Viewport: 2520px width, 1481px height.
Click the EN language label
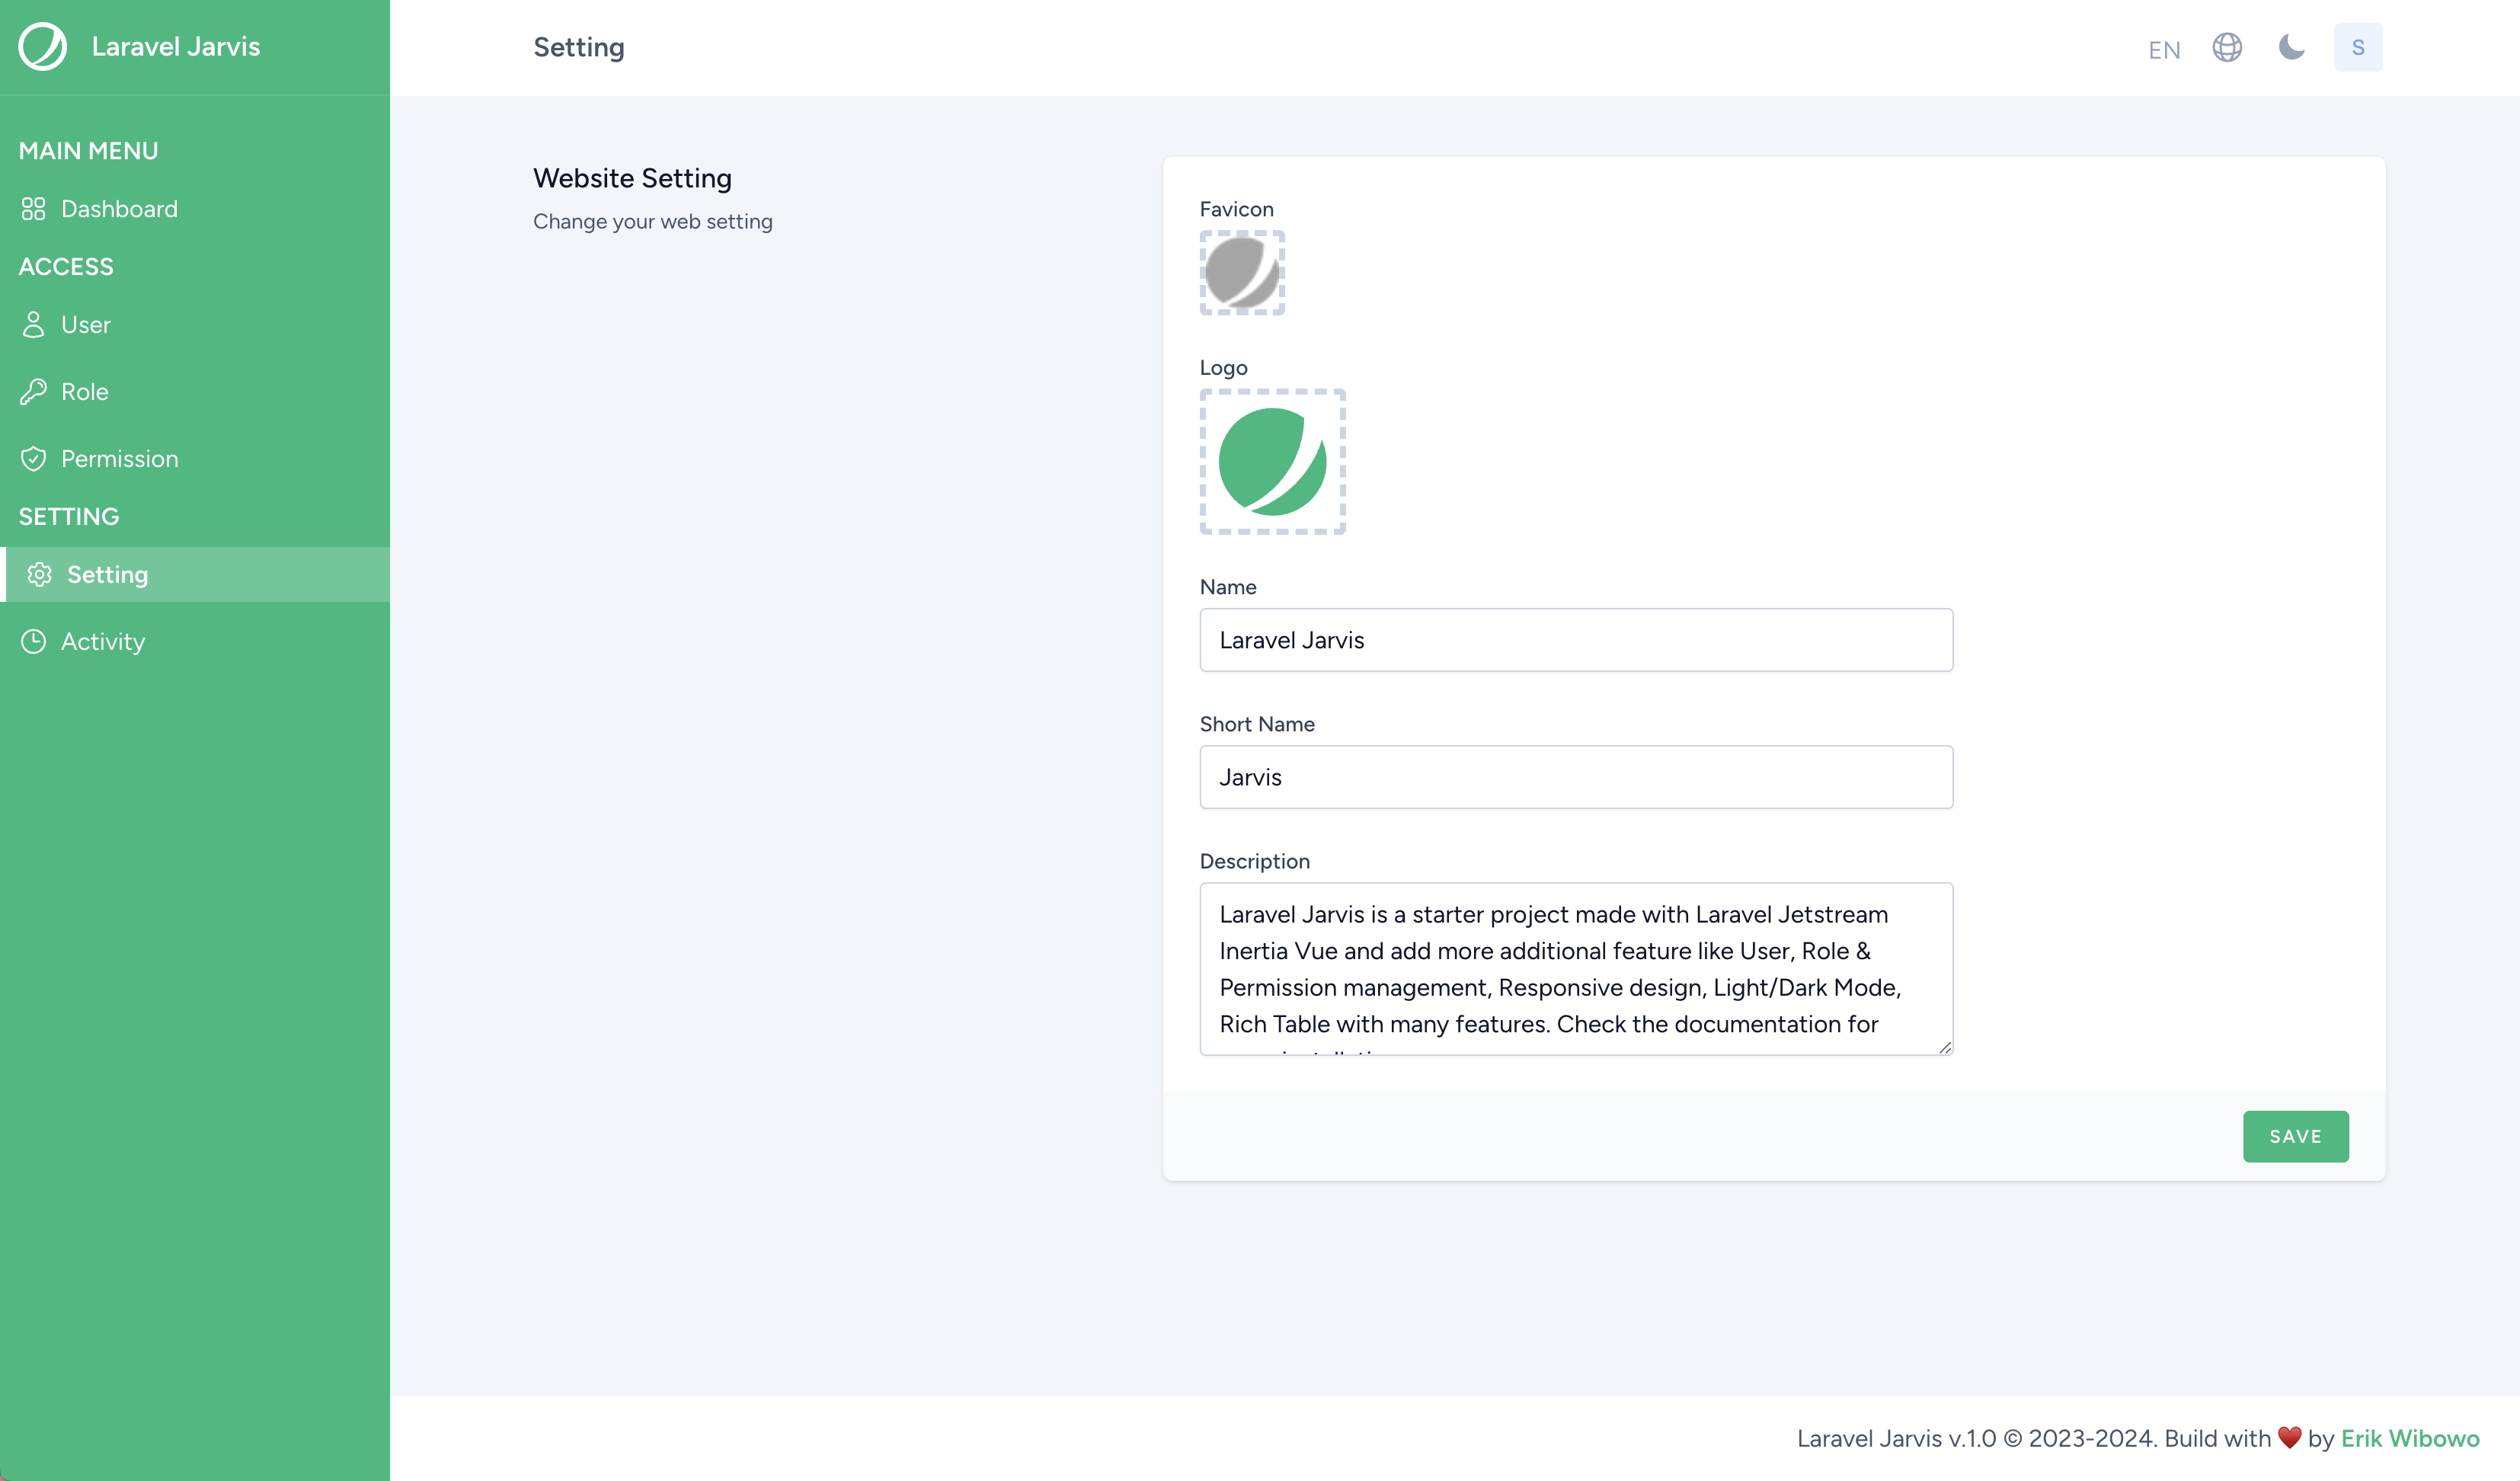coord(2163,50)
